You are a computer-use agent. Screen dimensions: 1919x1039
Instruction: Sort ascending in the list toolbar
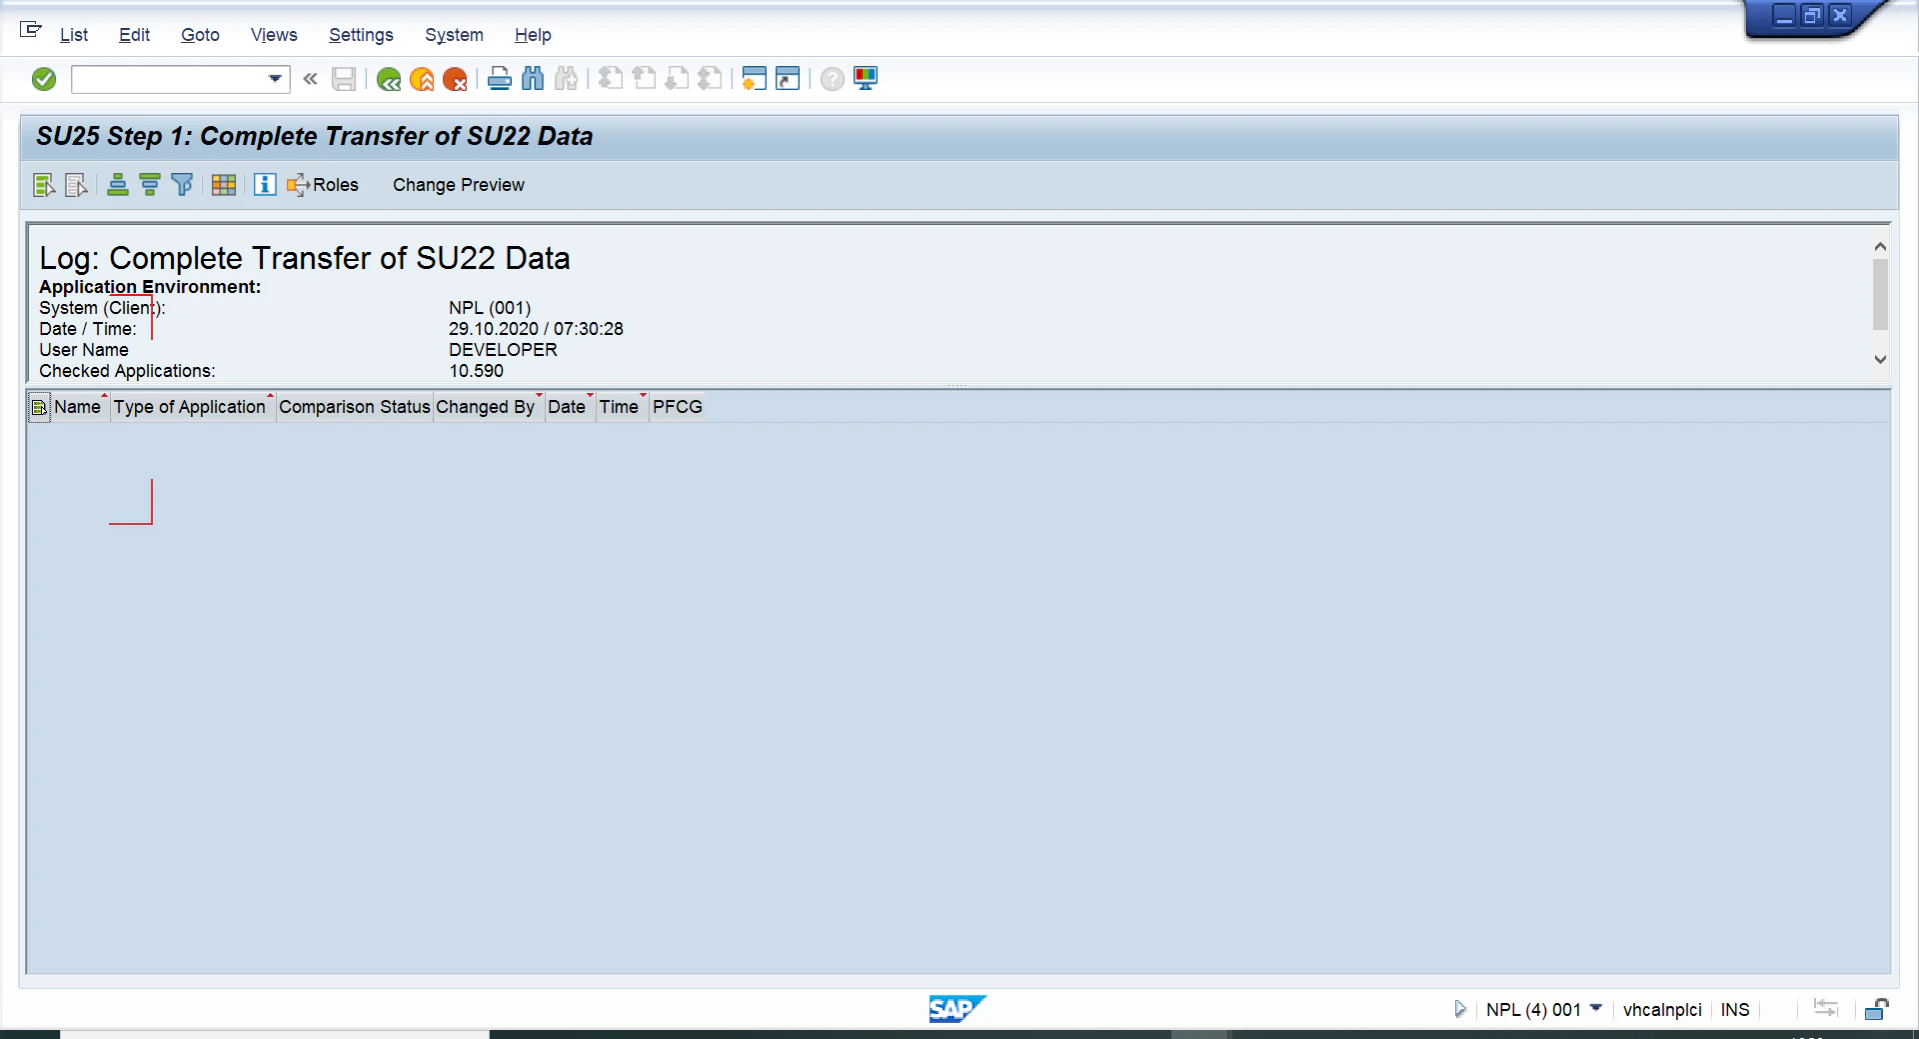(118, 185)
